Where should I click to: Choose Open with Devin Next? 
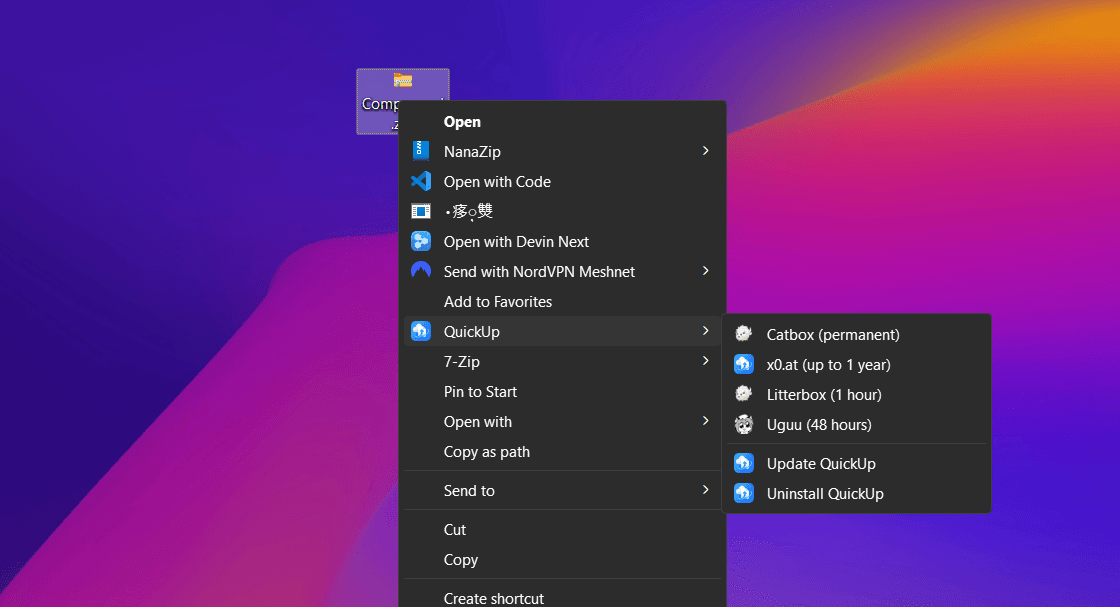coord(562,241)
